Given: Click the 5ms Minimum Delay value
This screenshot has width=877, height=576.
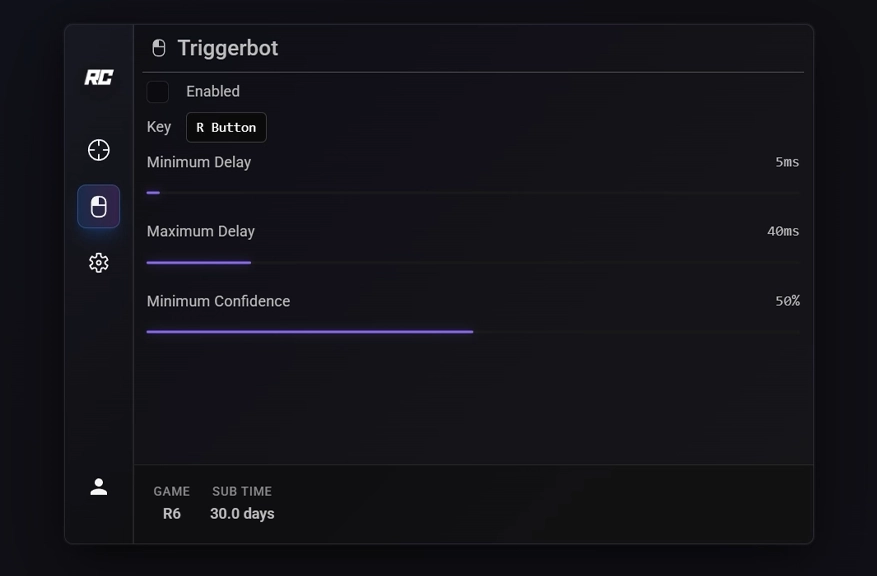Looking at the screenshot, I should click(x=787, y=162).
